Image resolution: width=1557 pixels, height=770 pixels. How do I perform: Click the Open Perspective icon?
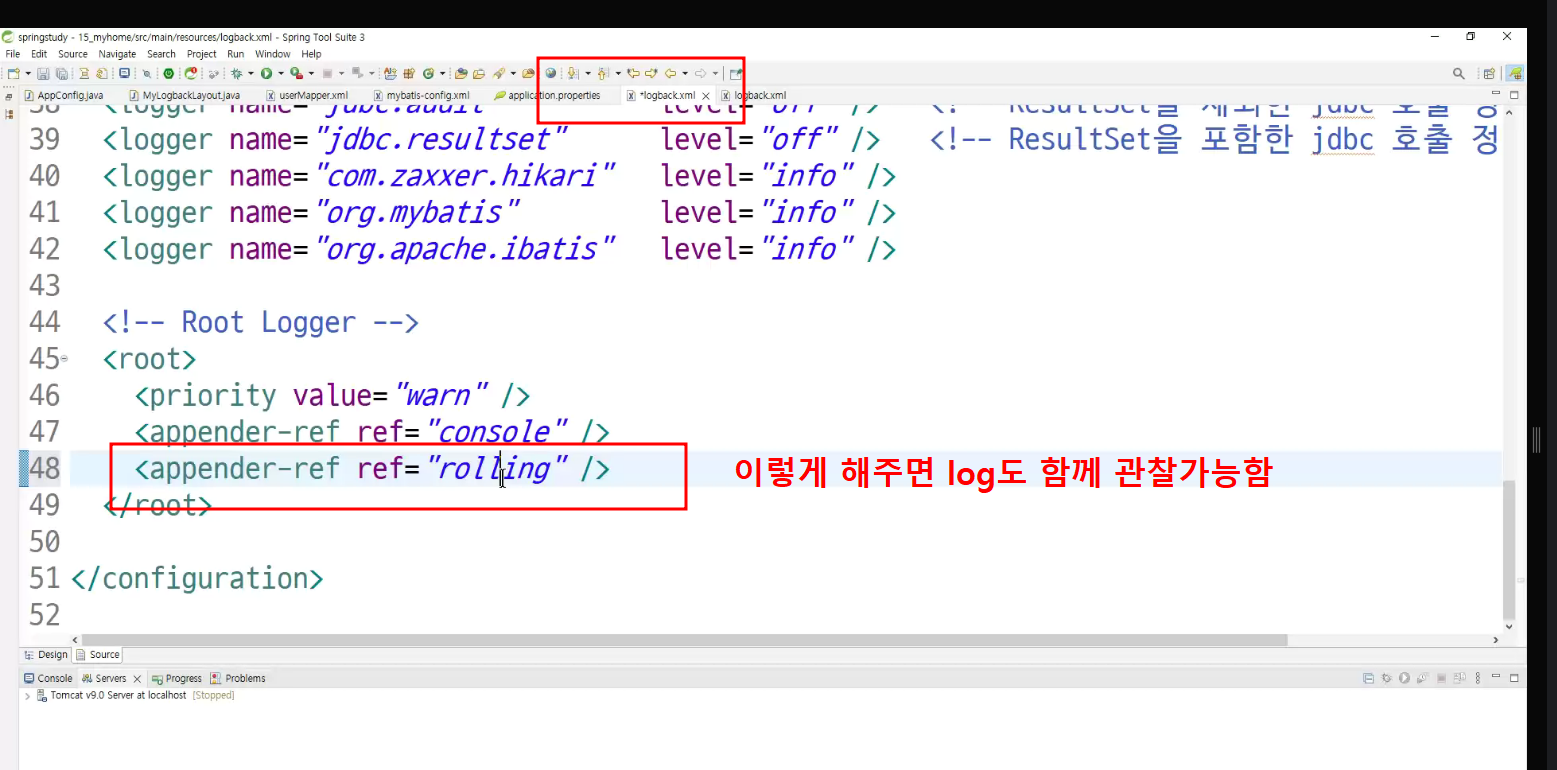click(x=1489, y=73)
